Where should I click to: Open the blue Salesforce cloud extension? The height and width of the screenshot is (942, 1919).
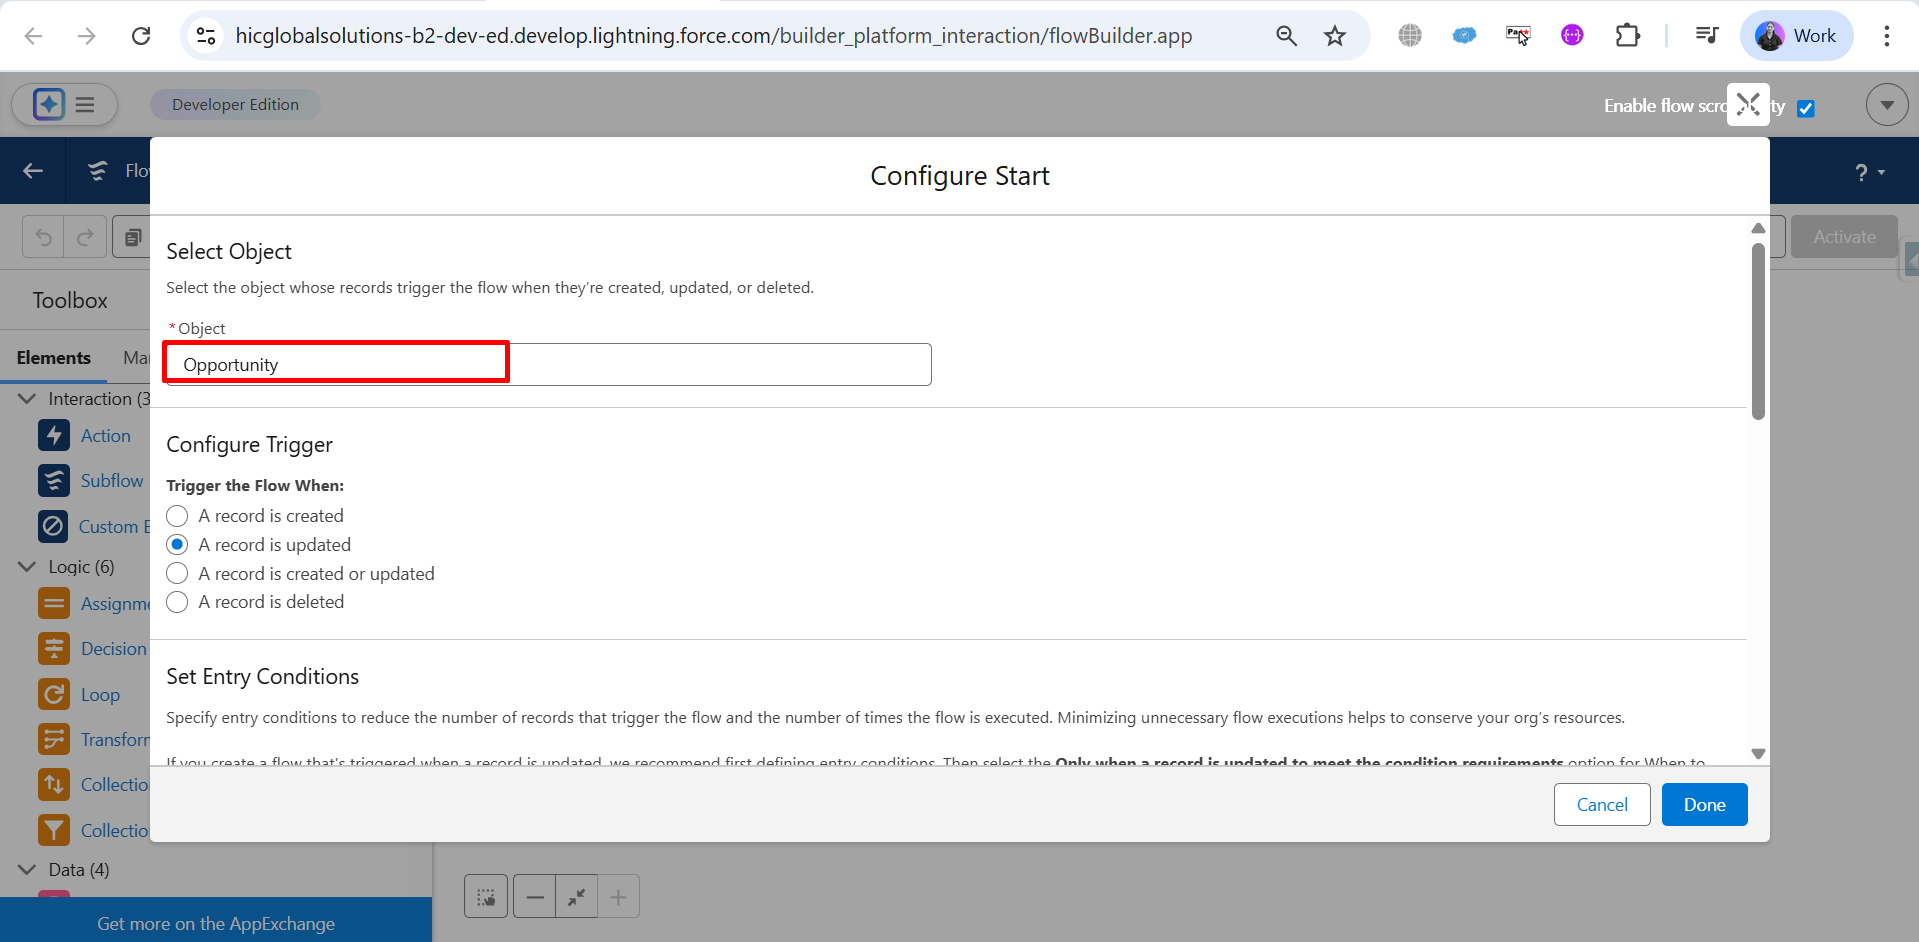[1464, 36]
